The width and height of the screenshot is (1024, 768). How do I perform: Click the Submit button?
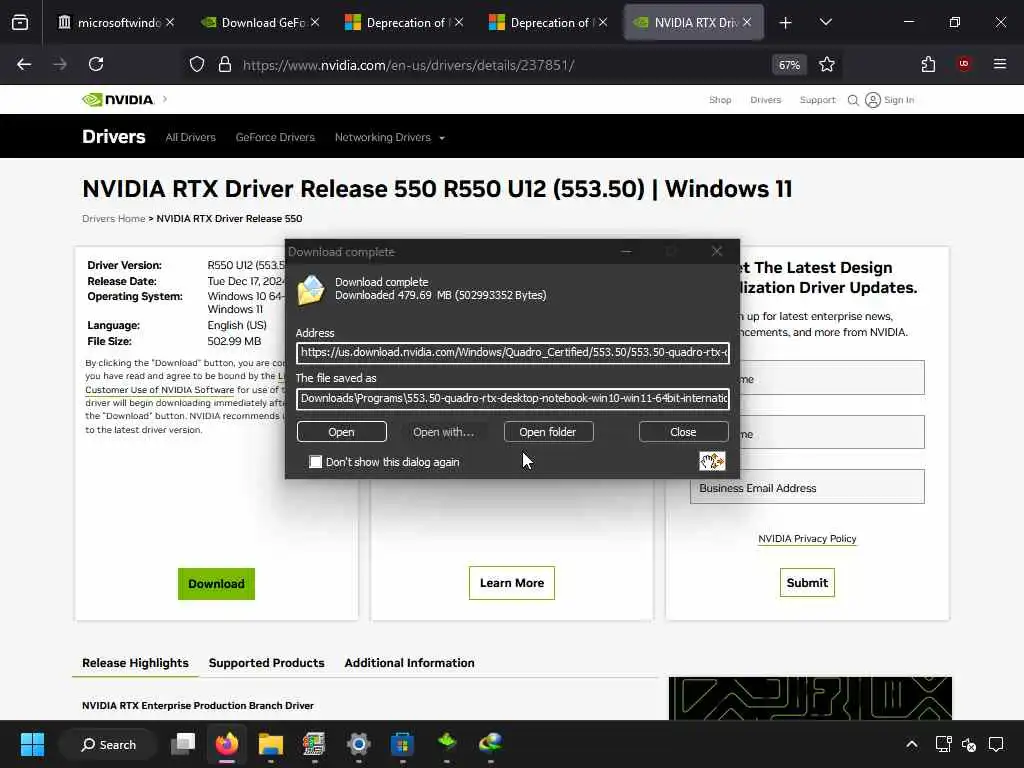[x=807, y=583]
